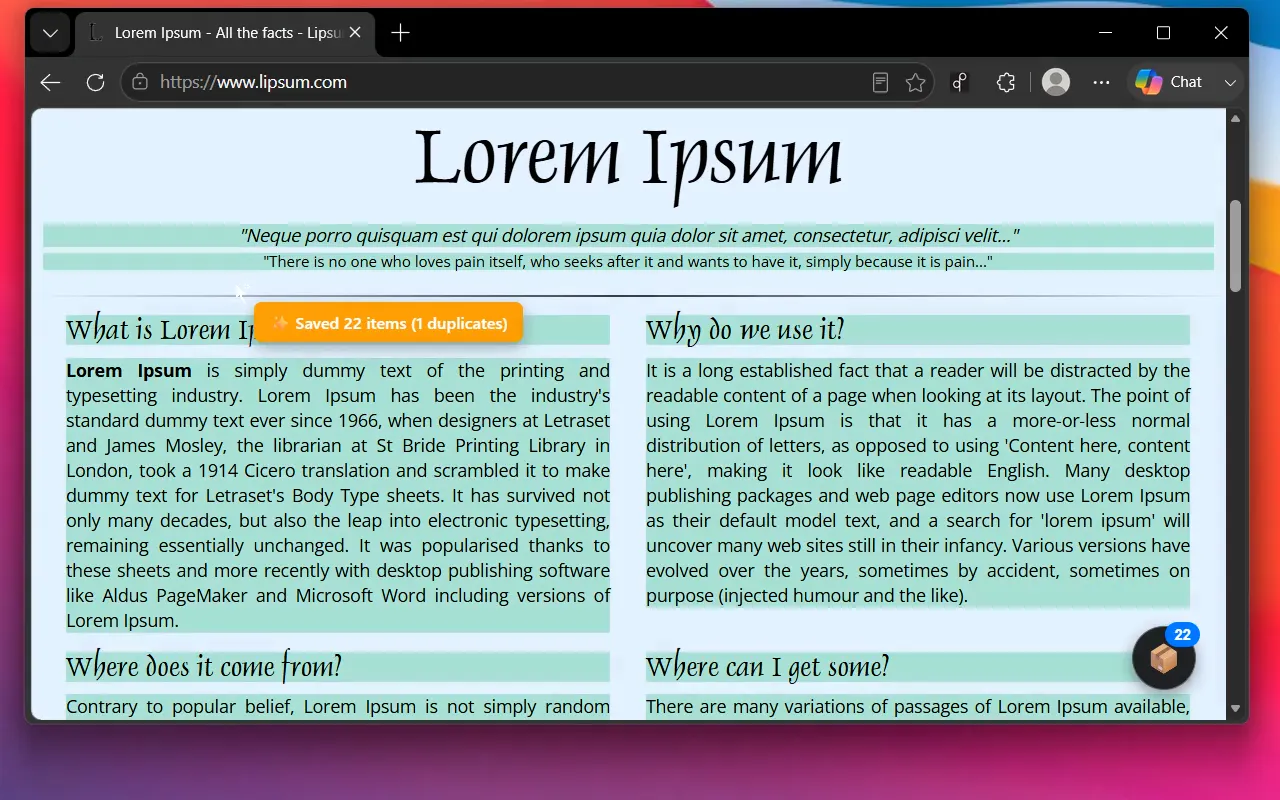
Task: Click the paragraph beginning "It is a long established fact"
Action: pyautogui.click(x=918, y=483)
